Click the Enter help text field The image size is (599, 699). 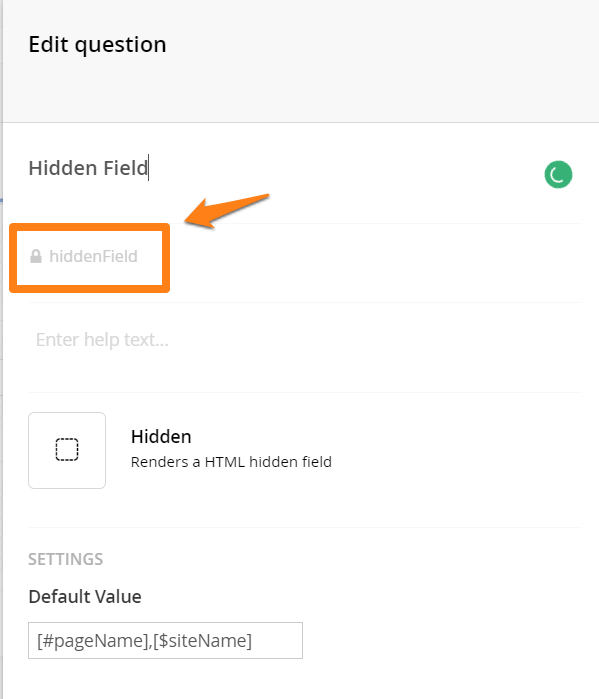click(305, 340)
